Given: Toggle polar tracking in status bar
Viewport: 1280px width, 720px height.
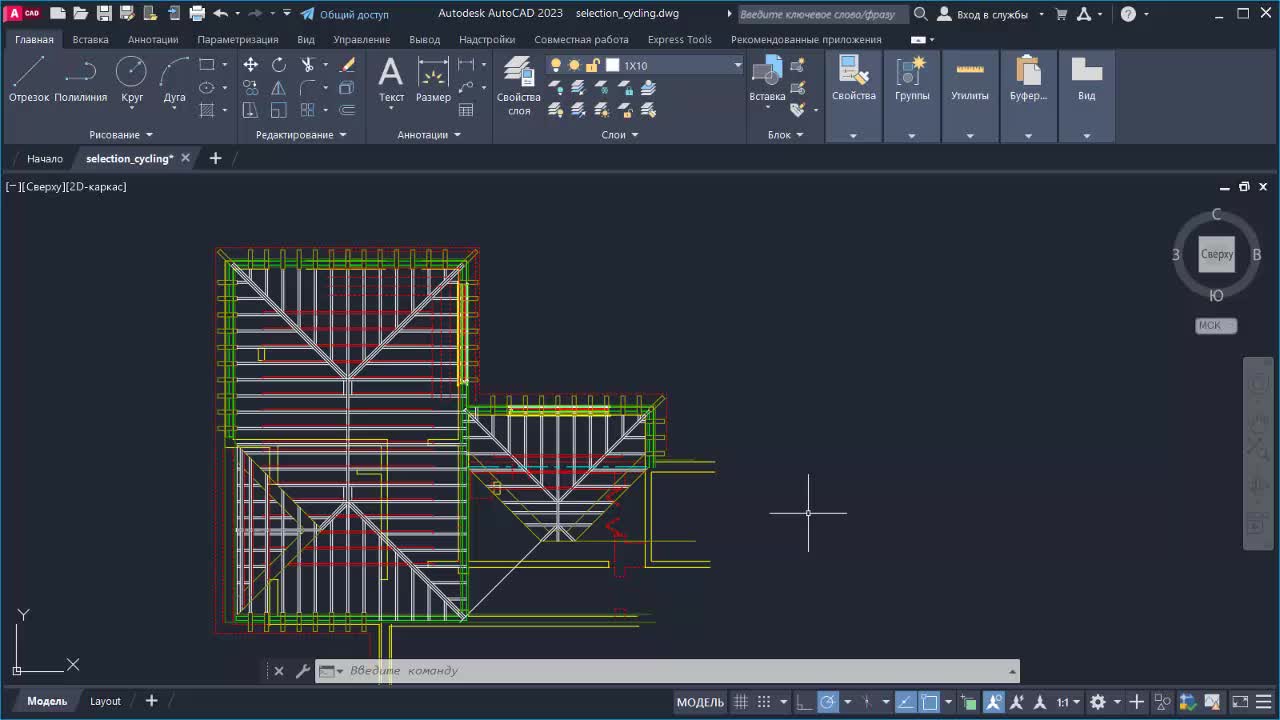Looking at the screenshot, I should tap(828, 702).
